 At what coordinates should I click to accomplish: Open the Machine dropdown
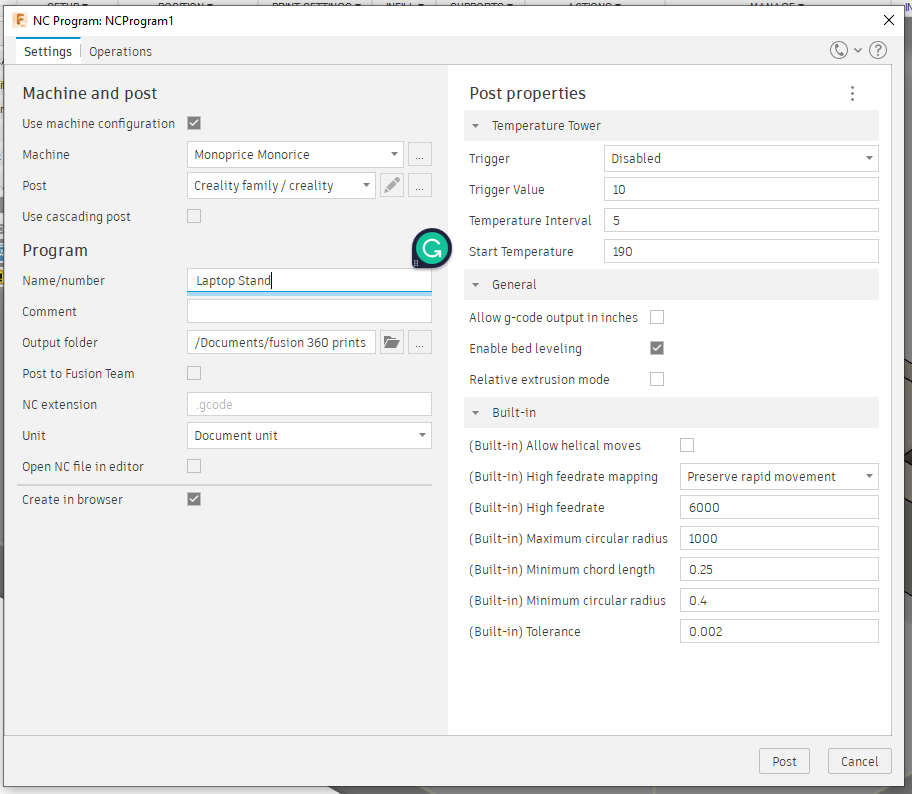pos(295,155)
